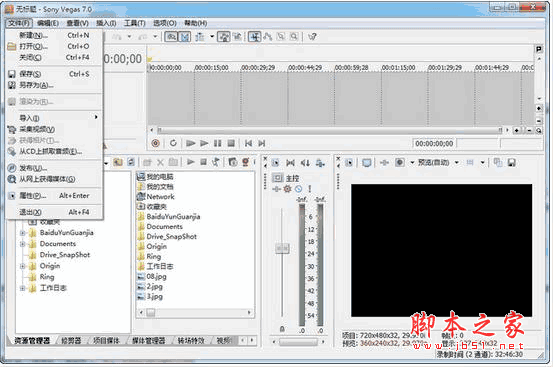Choose 另存为(A) from the File menu
This screenshot has width=553, height=367.
click(x=54, y=85)
